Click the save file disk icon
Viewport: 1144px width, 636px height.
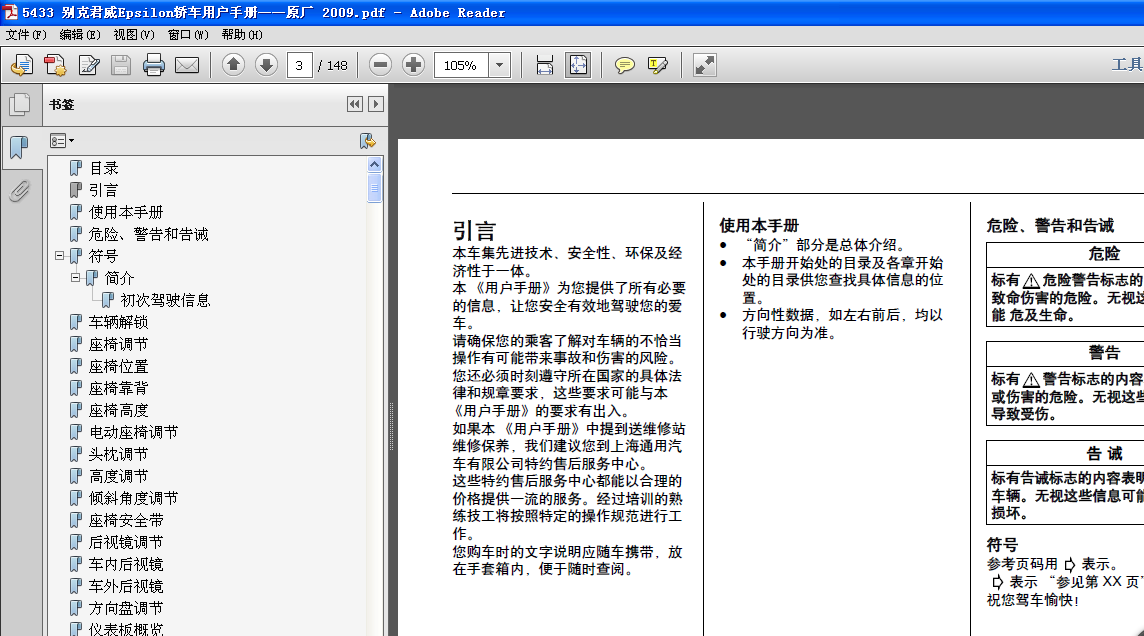[121, 65]
